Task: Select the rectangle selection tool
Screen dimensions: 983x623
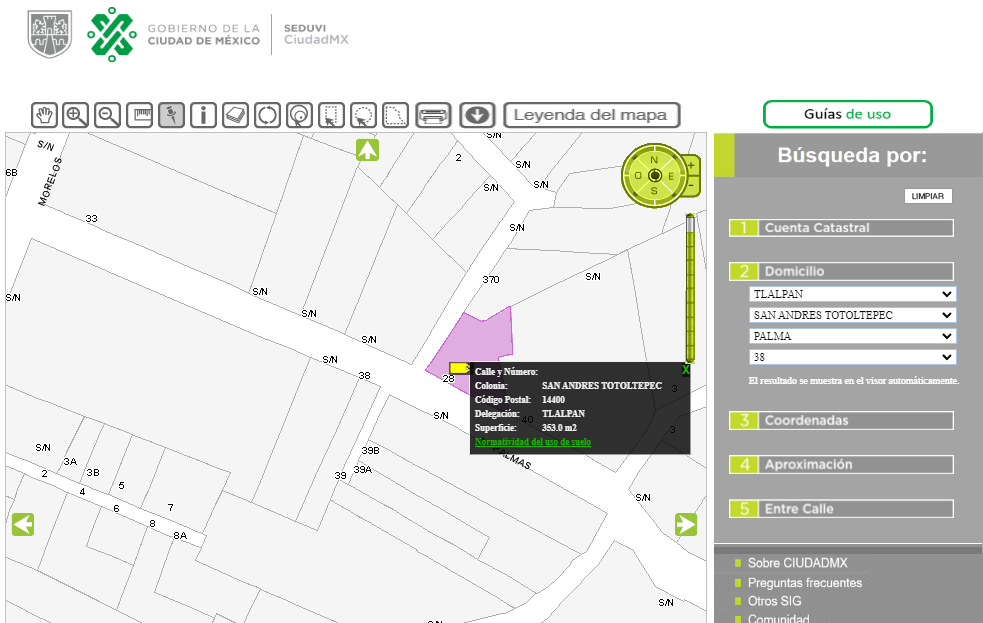Action: coord(332,115)
